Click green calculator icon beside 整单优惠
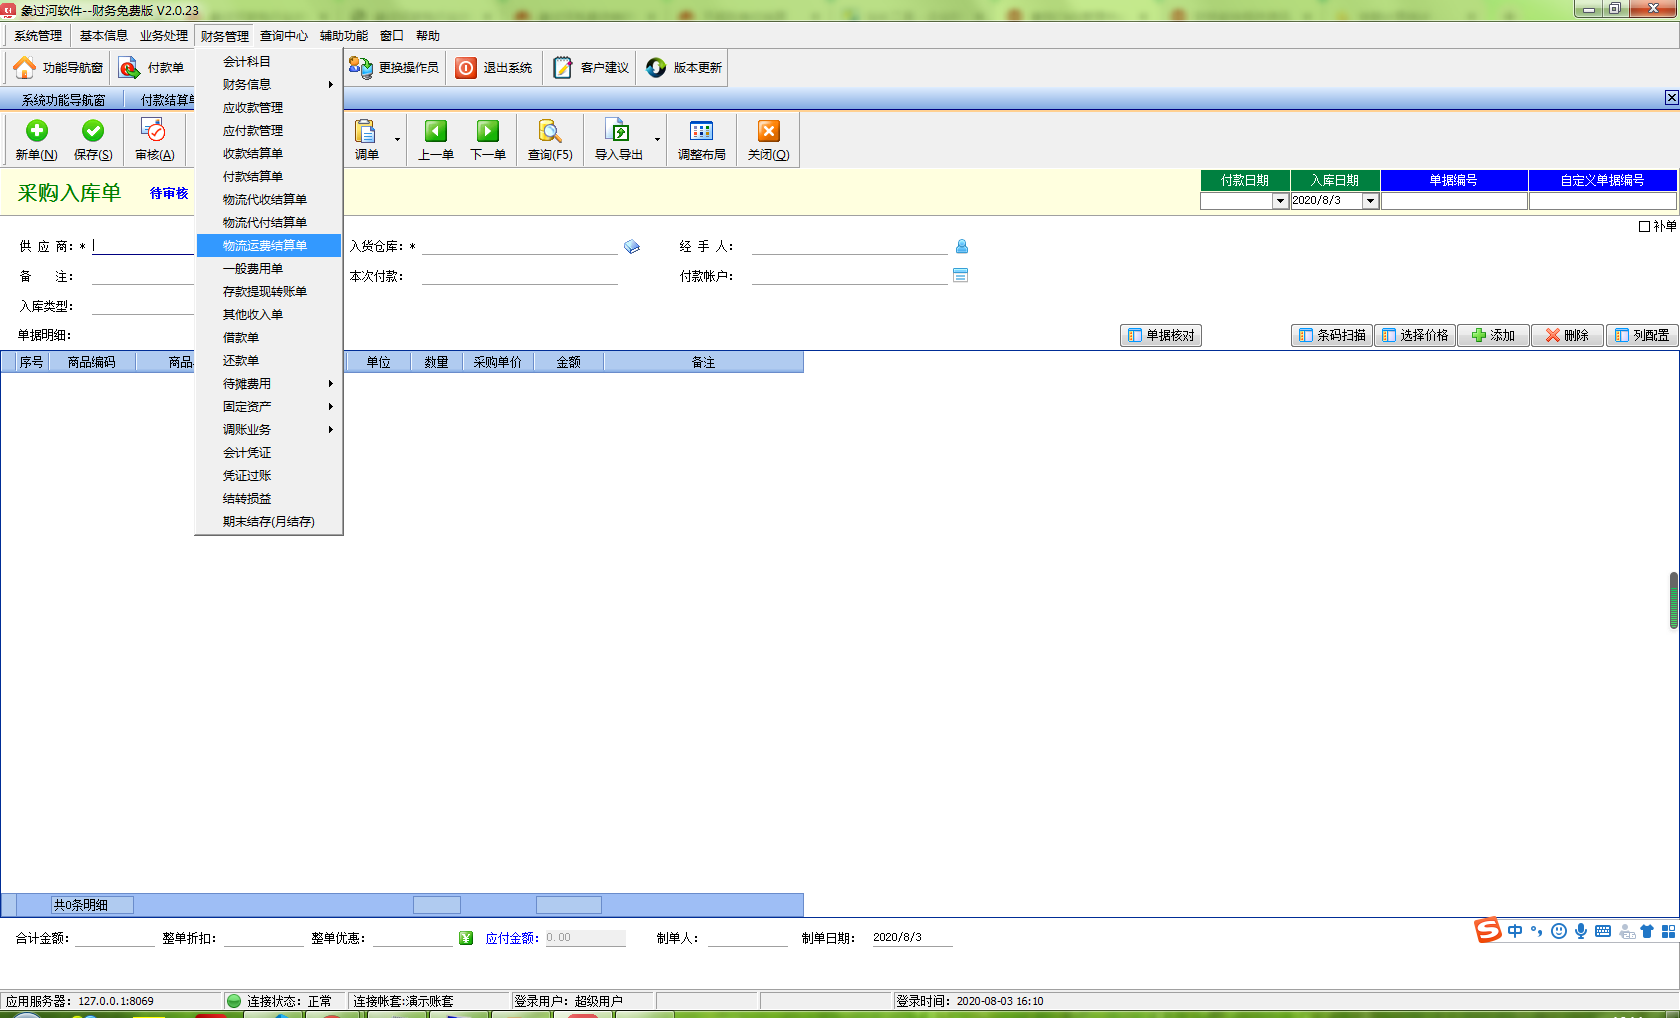 [x=466, y=938]
